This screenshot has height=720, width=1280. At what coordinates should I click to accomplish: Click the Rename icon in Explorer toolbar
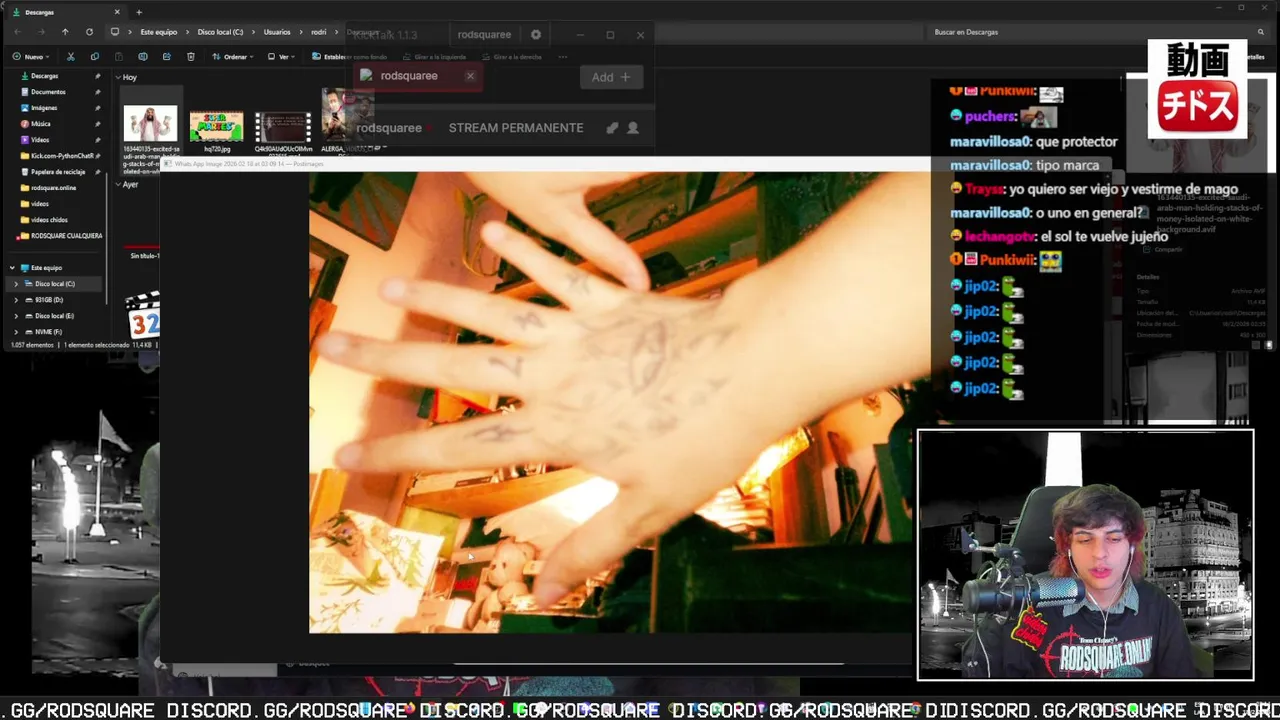[x=142, y=57]
